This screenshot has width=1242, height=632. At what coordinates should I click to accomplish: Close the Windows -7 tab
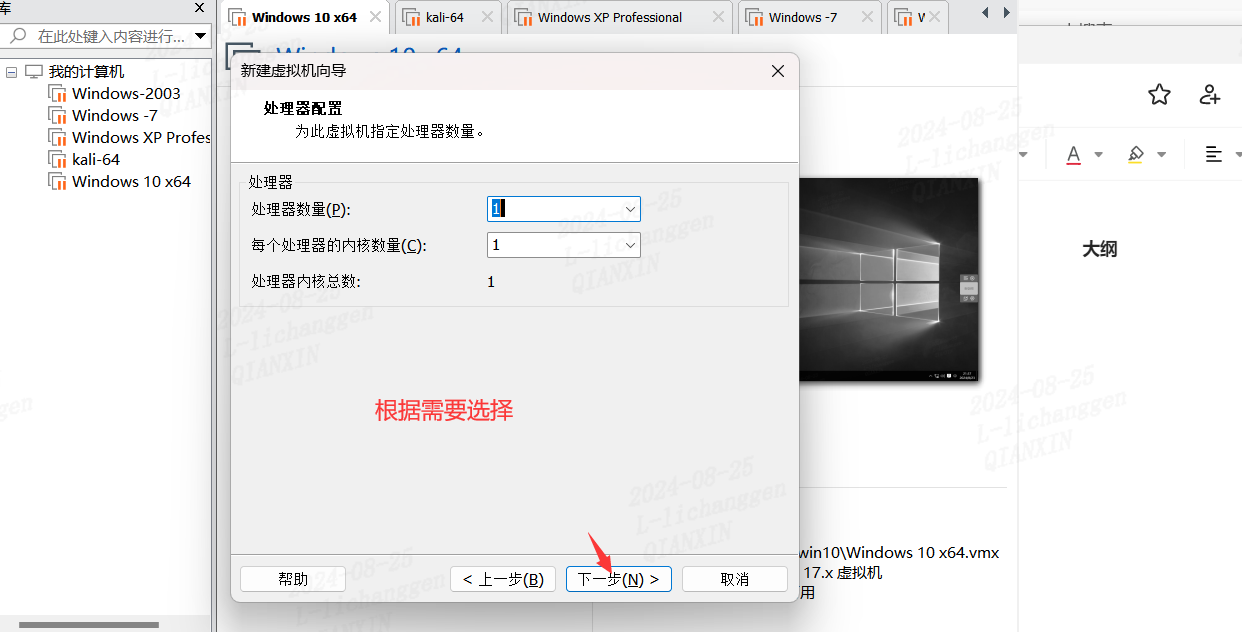coord(866,17)
